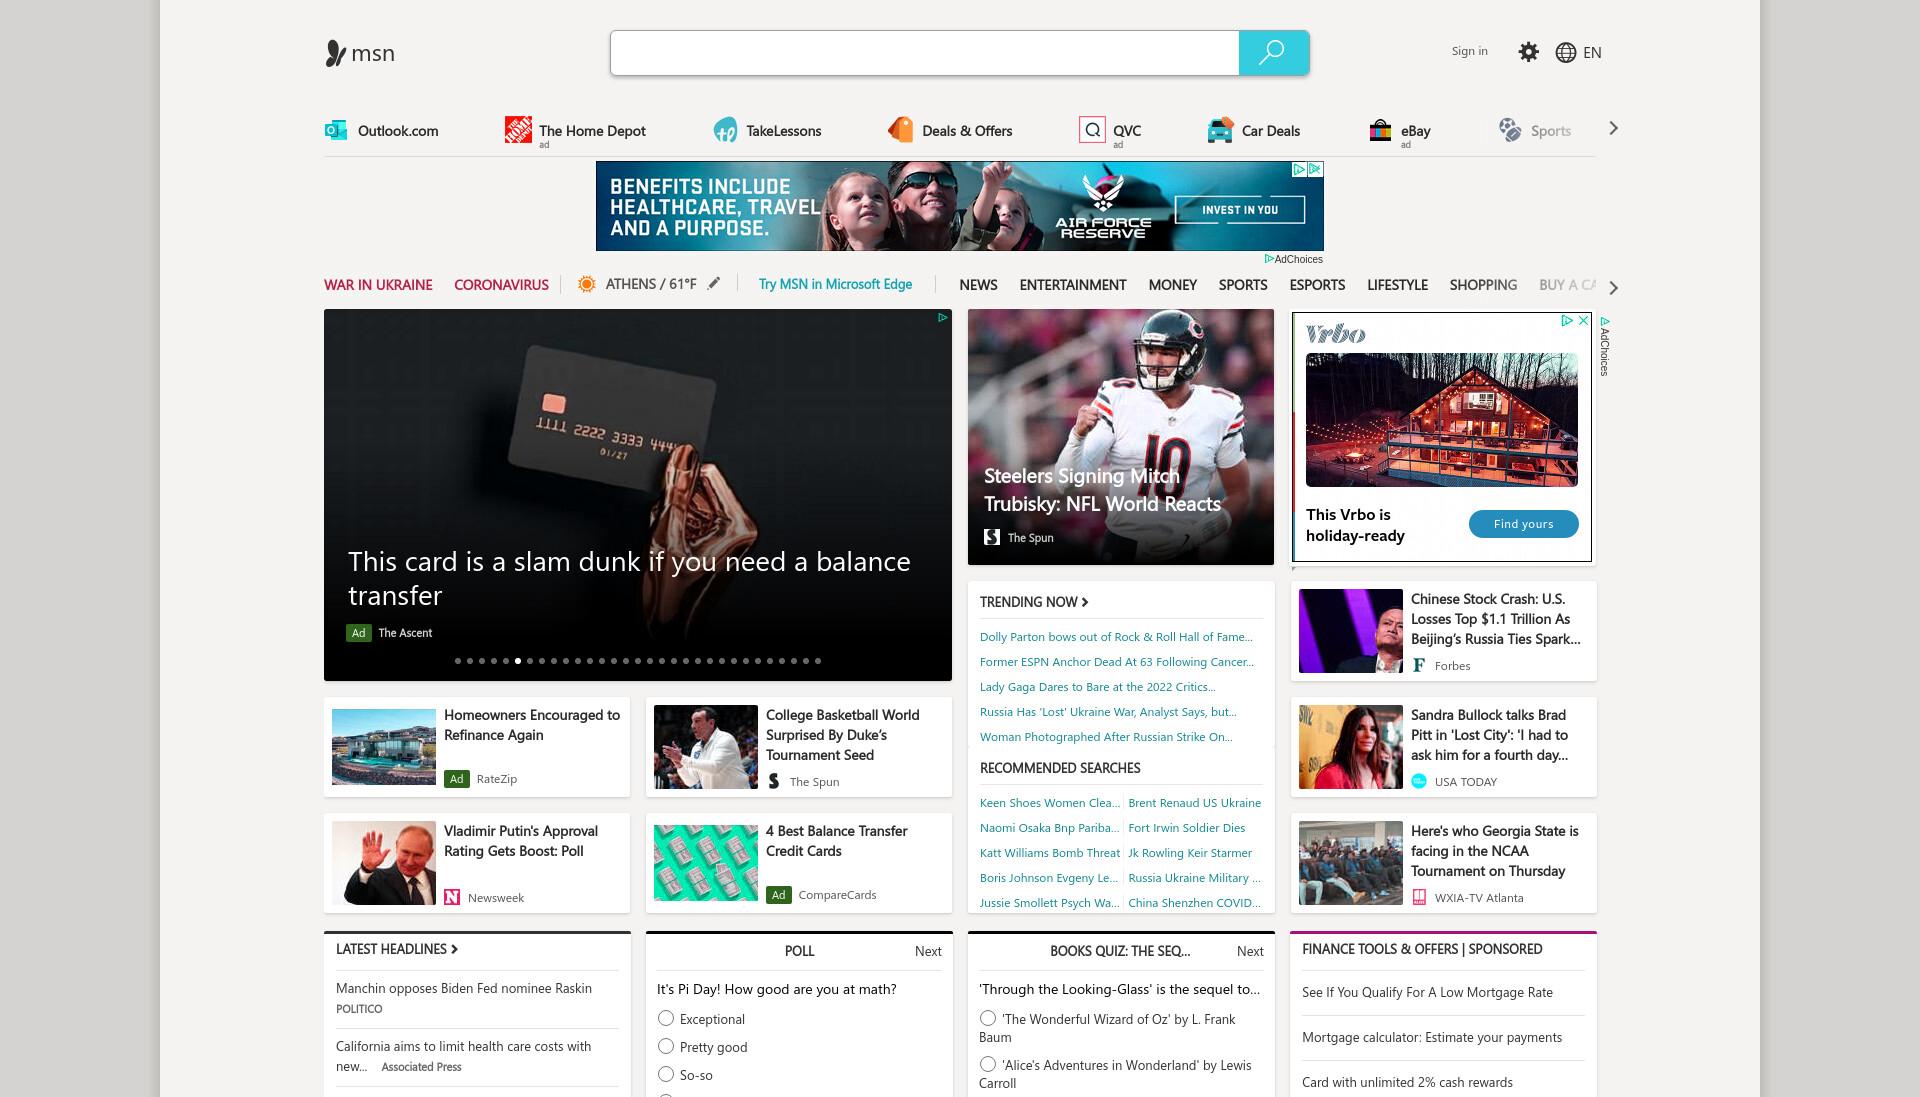This screenshot has height=1097, width=1920.
Task: Click the highlighted active carousel dot
Action: tap(518, 661)
